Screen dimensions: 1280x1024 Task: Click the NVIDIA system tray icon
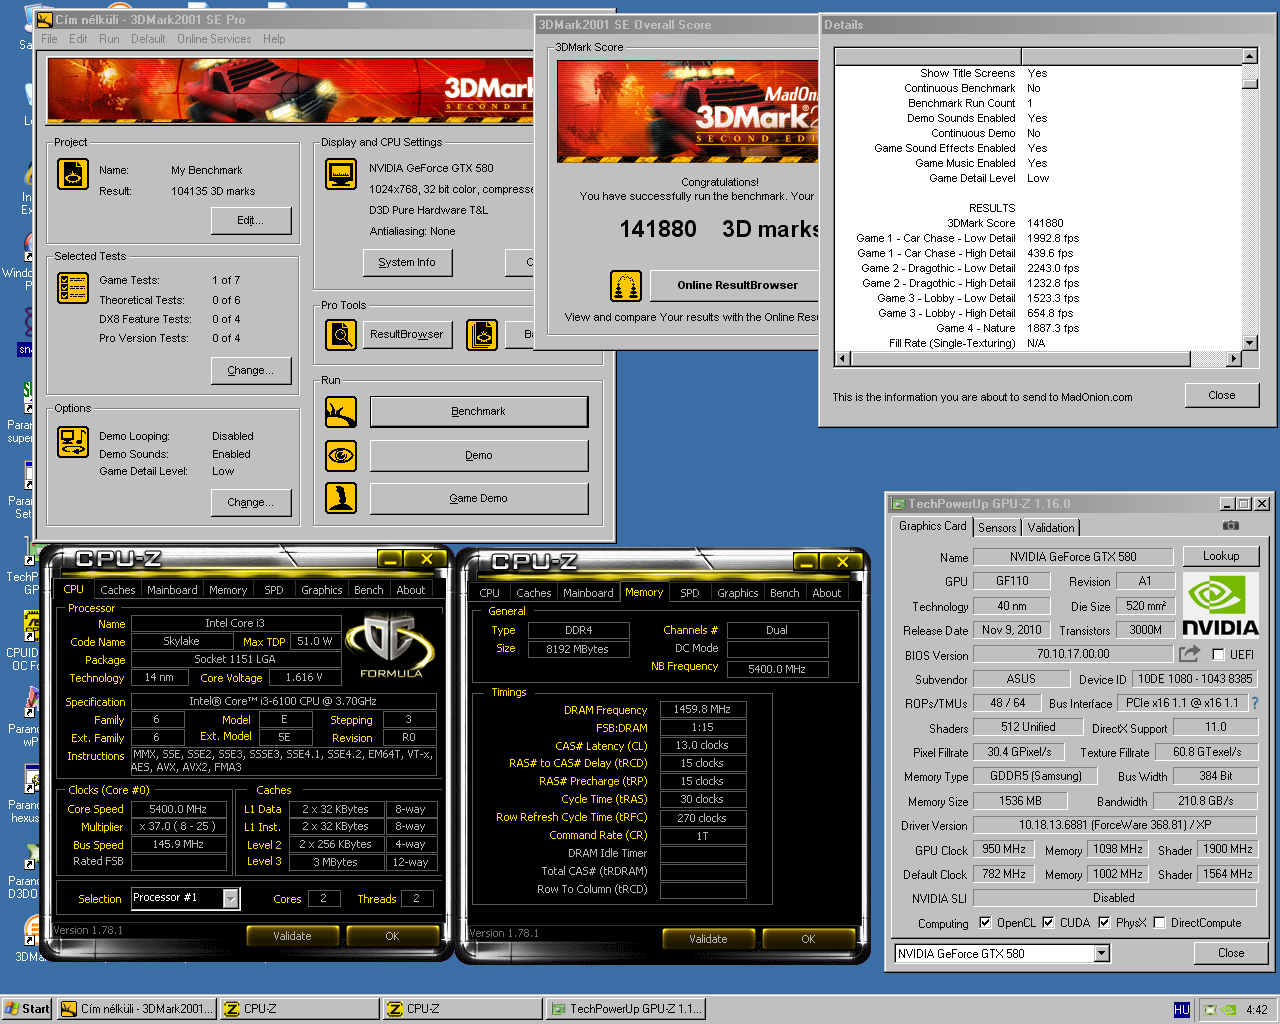(x=1228, y=1010)
